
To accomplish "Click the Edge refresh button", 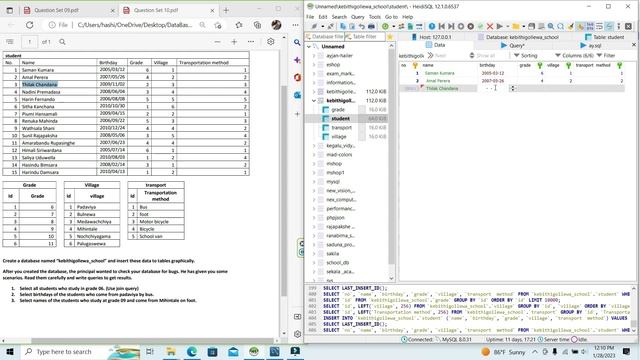I will (29, 25).
